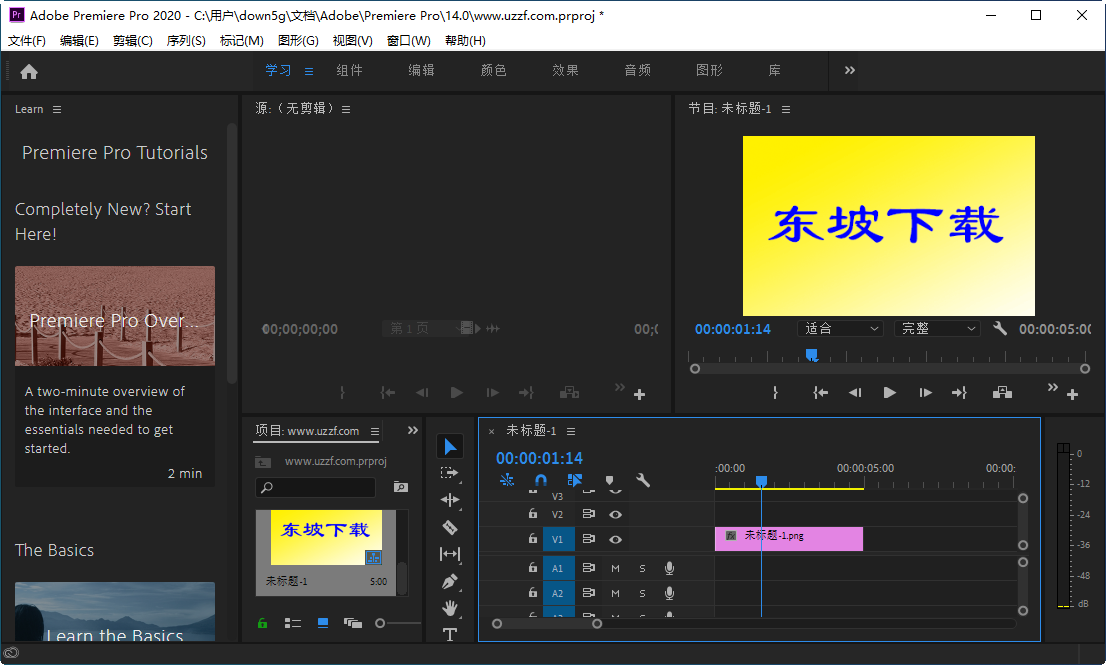Open the playback zoom level dropdown showing 适合
This screenshot has width=1106, height=665.
point(840,328)
